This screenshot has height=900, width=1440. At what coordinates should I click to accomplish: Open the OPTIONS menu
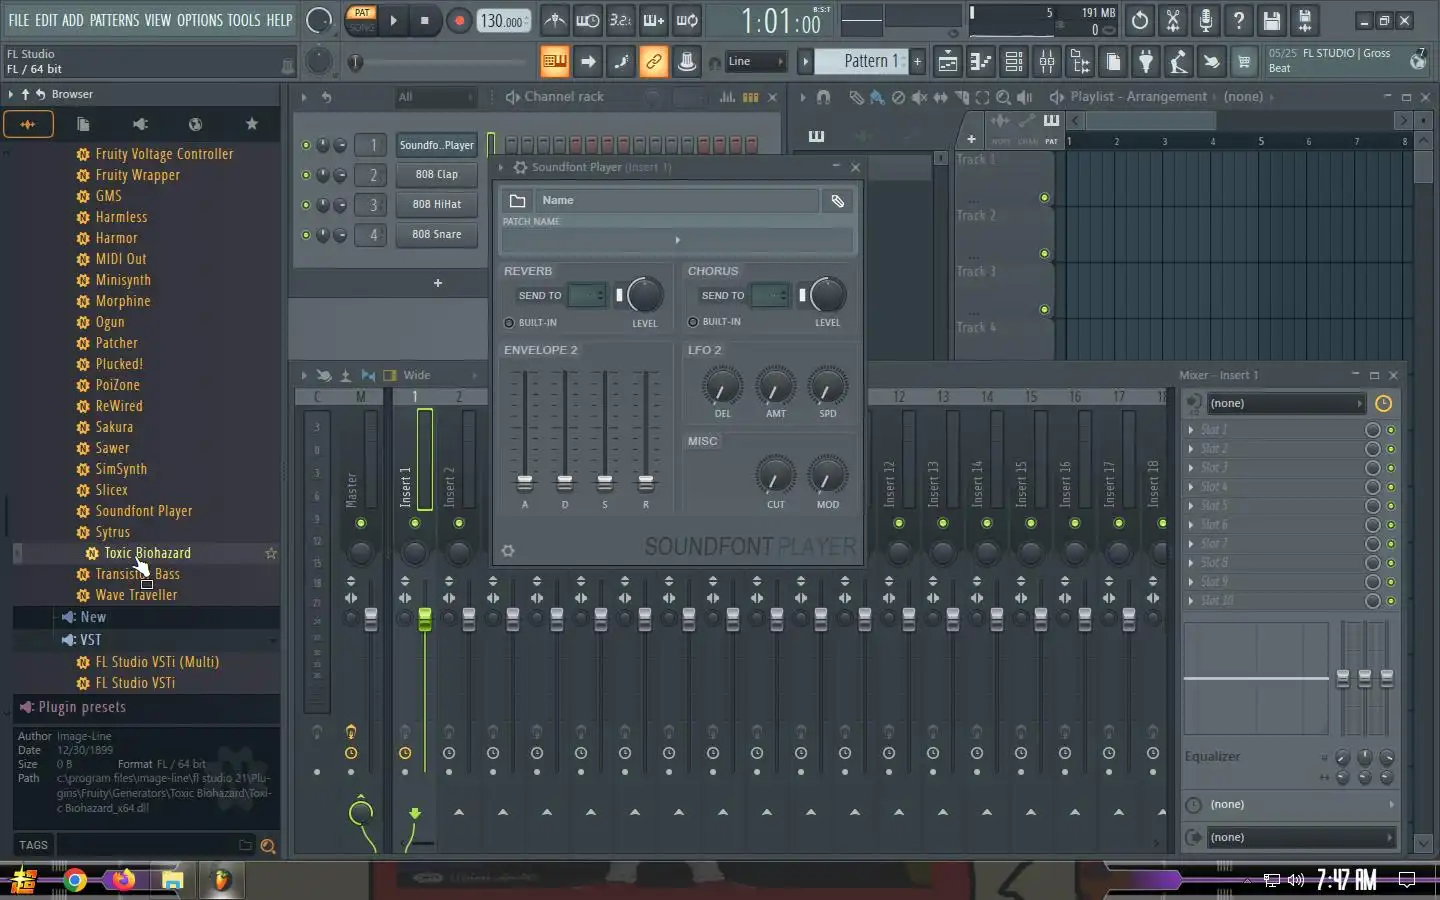click(x=200, y=20)
